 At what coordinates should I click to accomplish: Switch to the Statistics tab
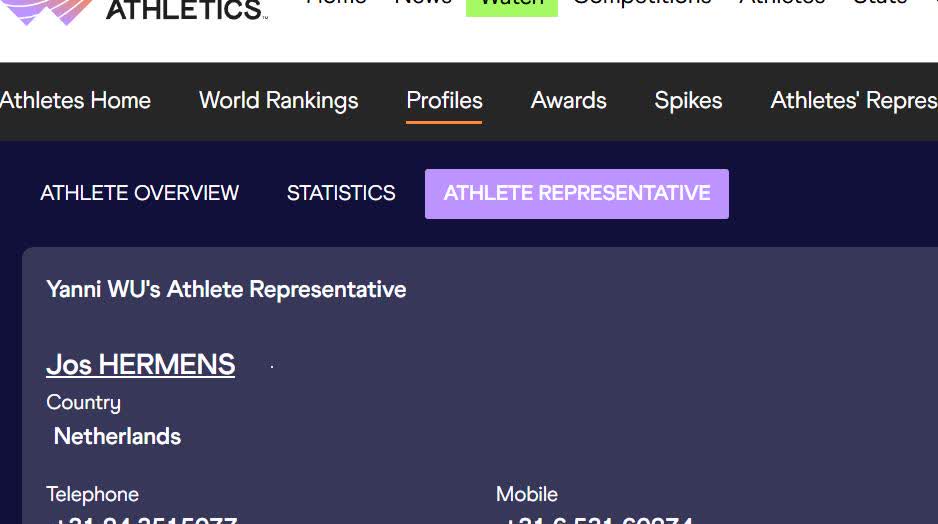click(x=341, y=193)
